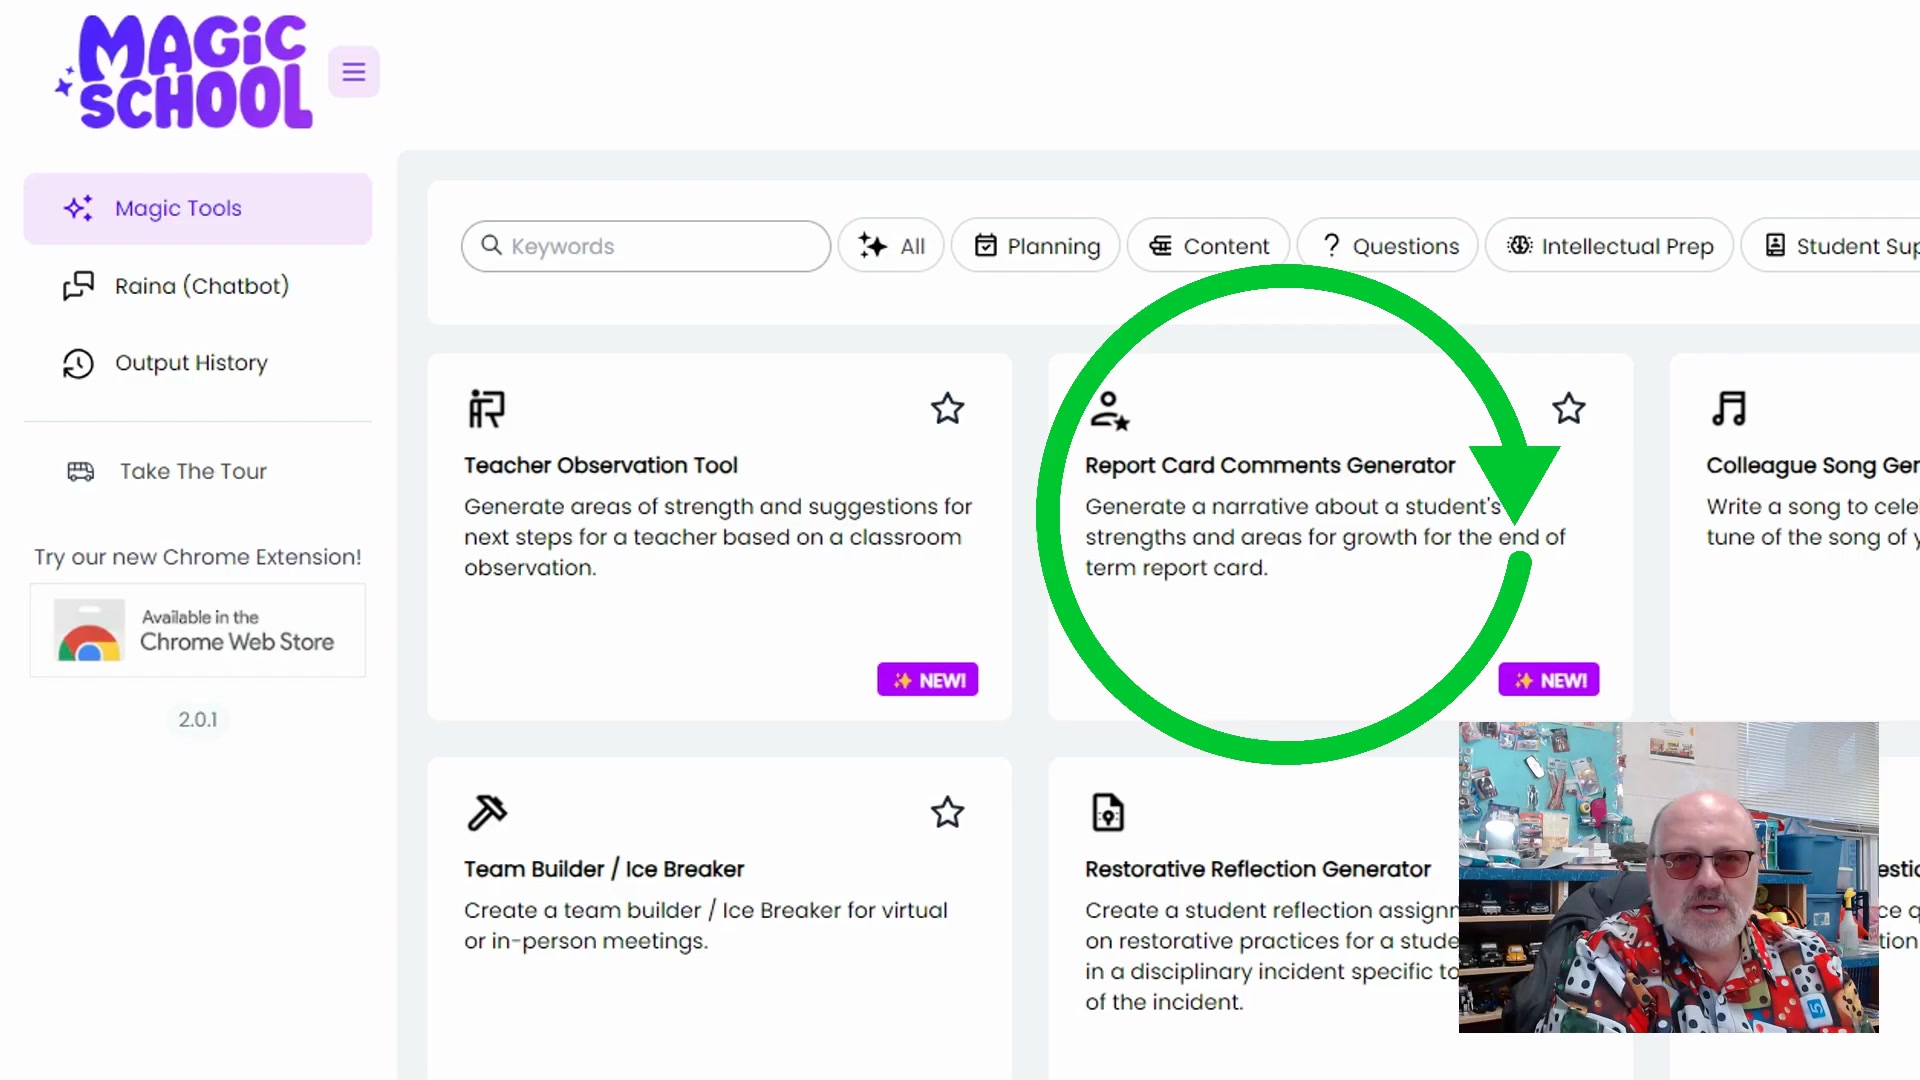Favorite the Report Card Comments Generator star
Image resolution: width=1920 pixels, height=1080 pixels.
click(1569, 409)
